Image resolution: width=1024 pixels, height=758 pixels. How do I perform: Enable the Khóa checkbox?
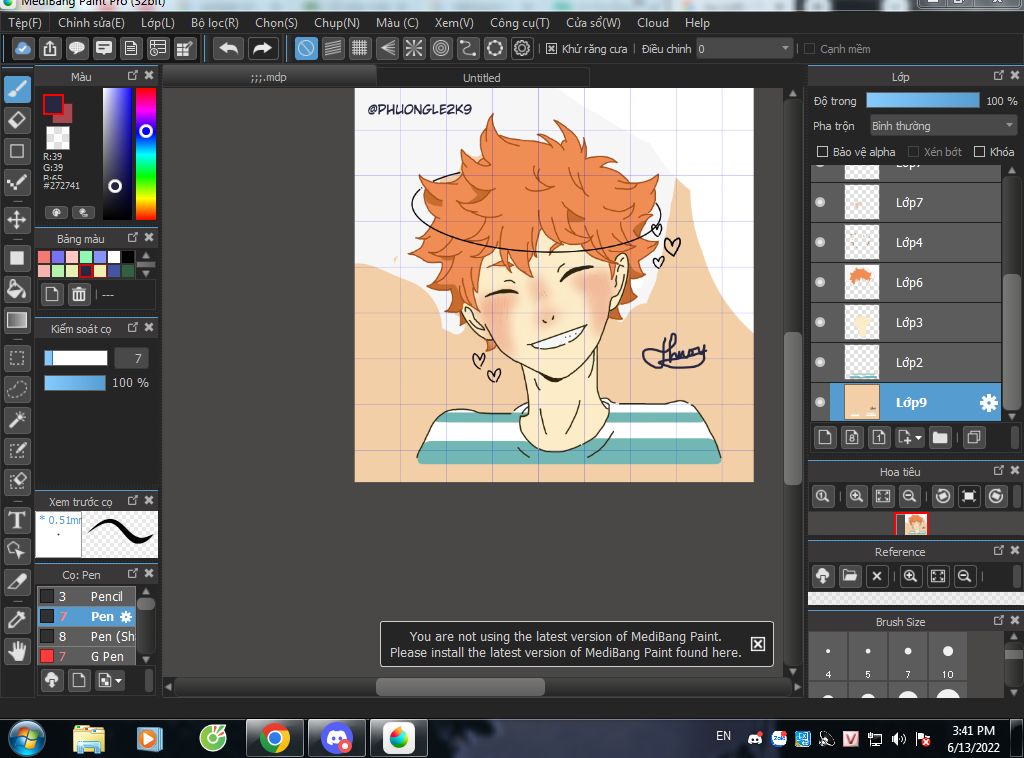(979, 152)
